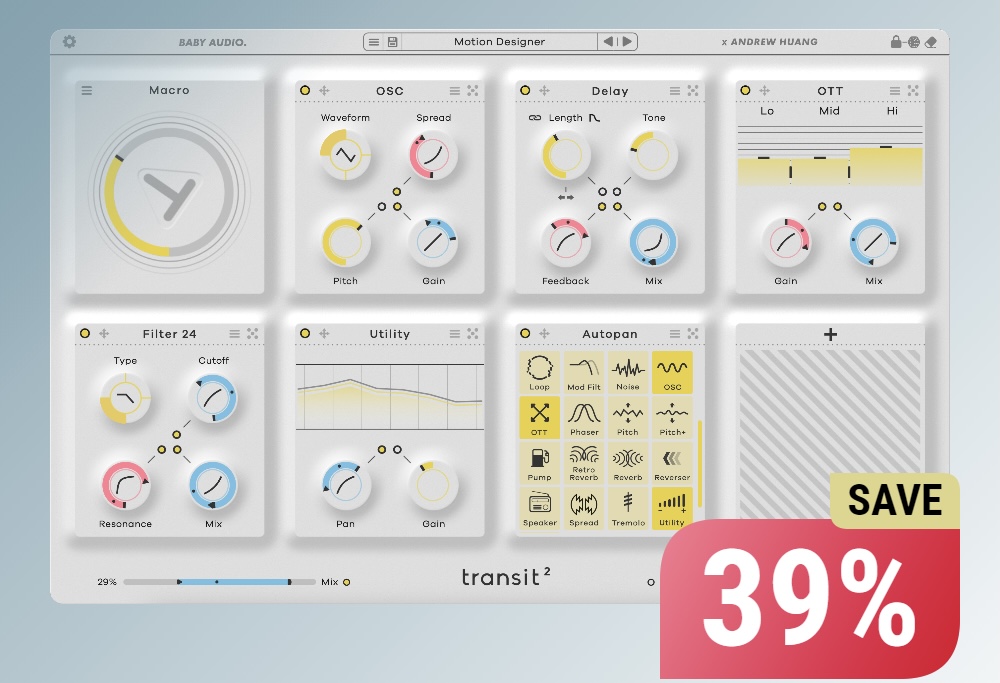Toggle the Autopan module power button

(x=525, y=334)
